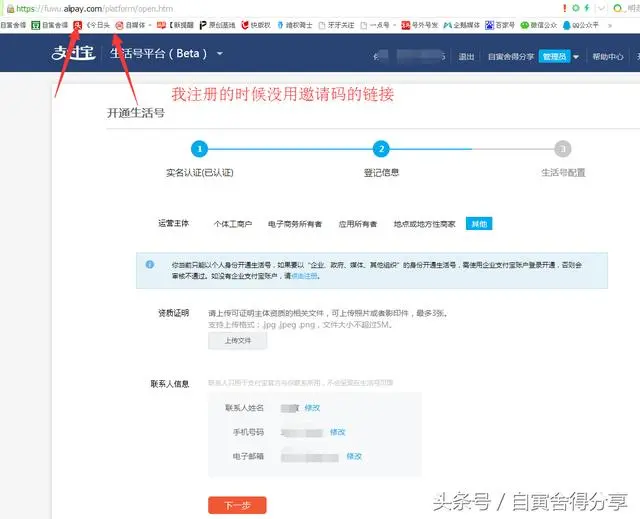Click the 点击注册 link in the notice
This screenshot has width=640, height=519.
pyautogui.click(x=304, y=276)
